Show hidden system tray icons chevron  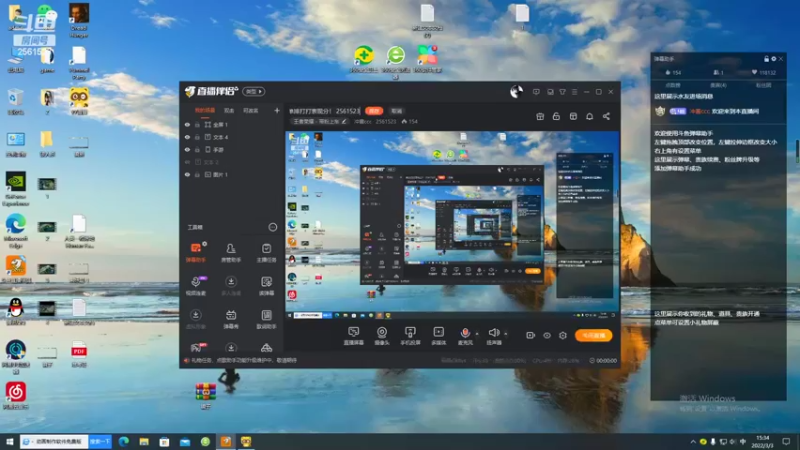[x=692, y=442]
